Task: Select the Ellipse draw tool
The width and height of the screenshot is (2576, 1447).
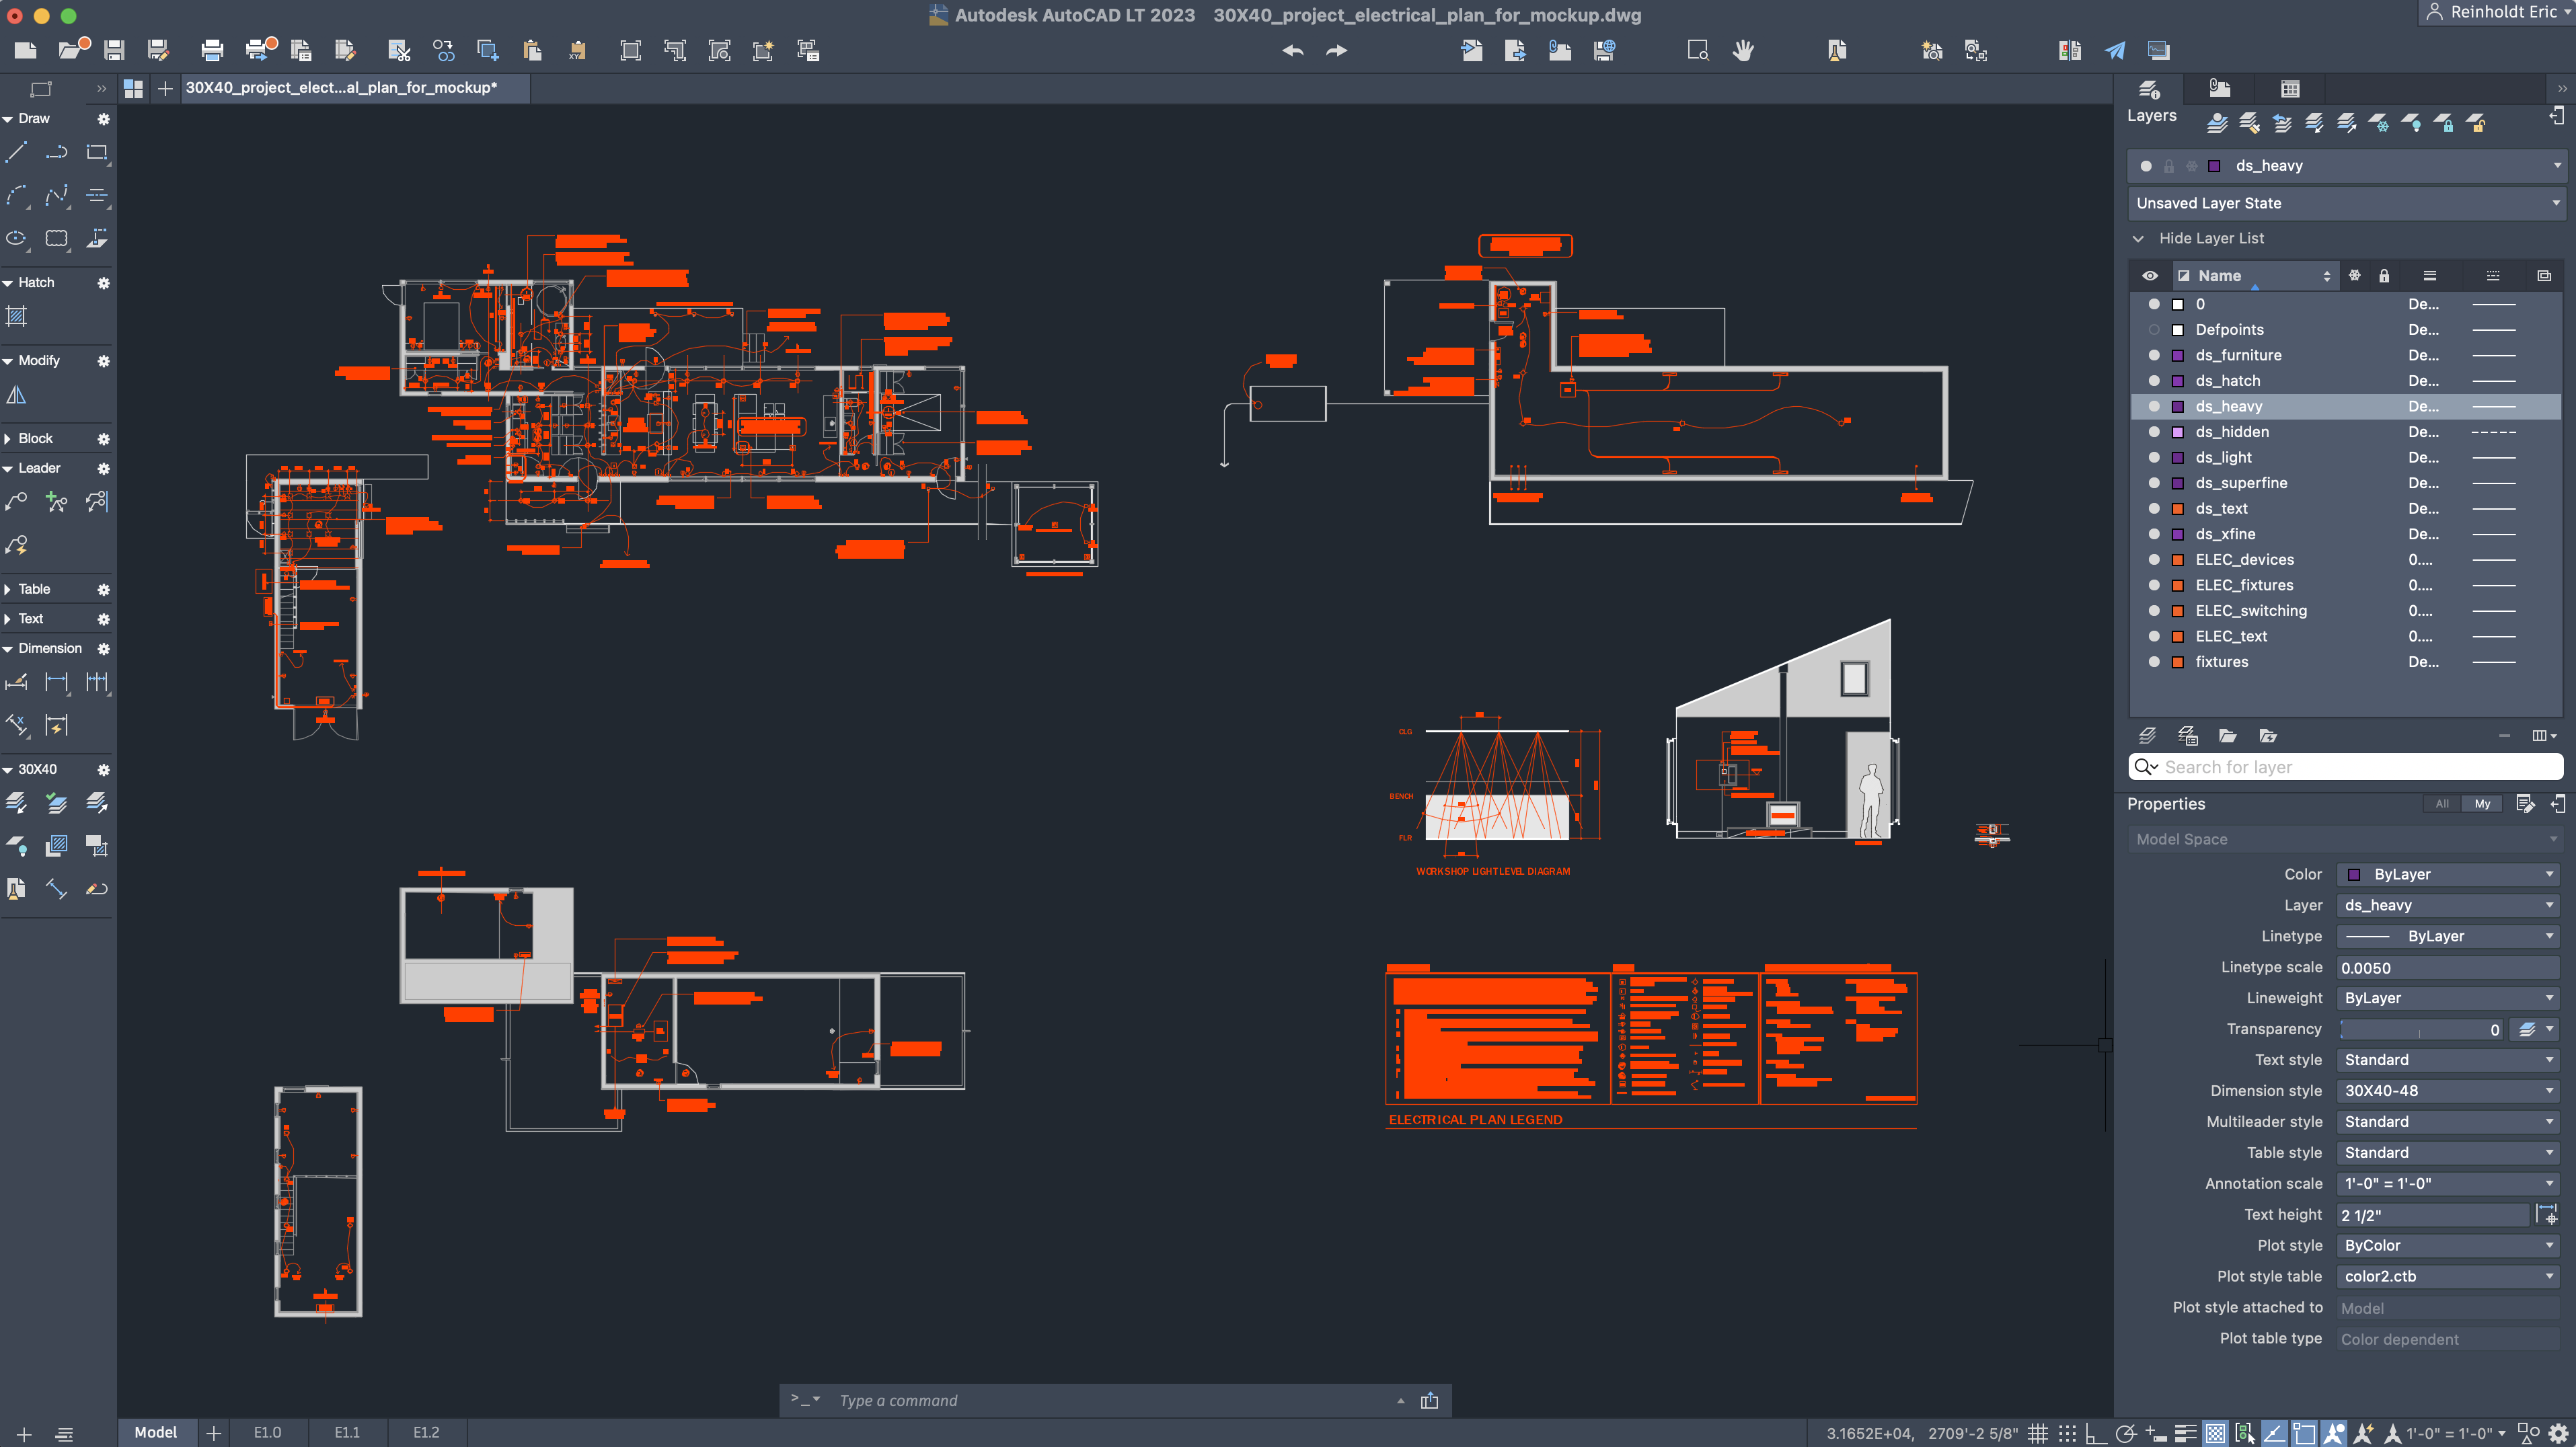Action: [17, 238]
